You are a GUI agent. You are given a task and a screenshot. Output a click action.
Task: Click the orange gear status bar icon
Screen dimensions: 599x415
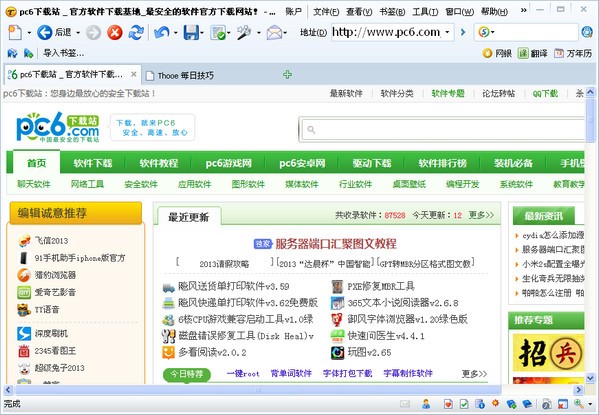click(x=495, y=403)
